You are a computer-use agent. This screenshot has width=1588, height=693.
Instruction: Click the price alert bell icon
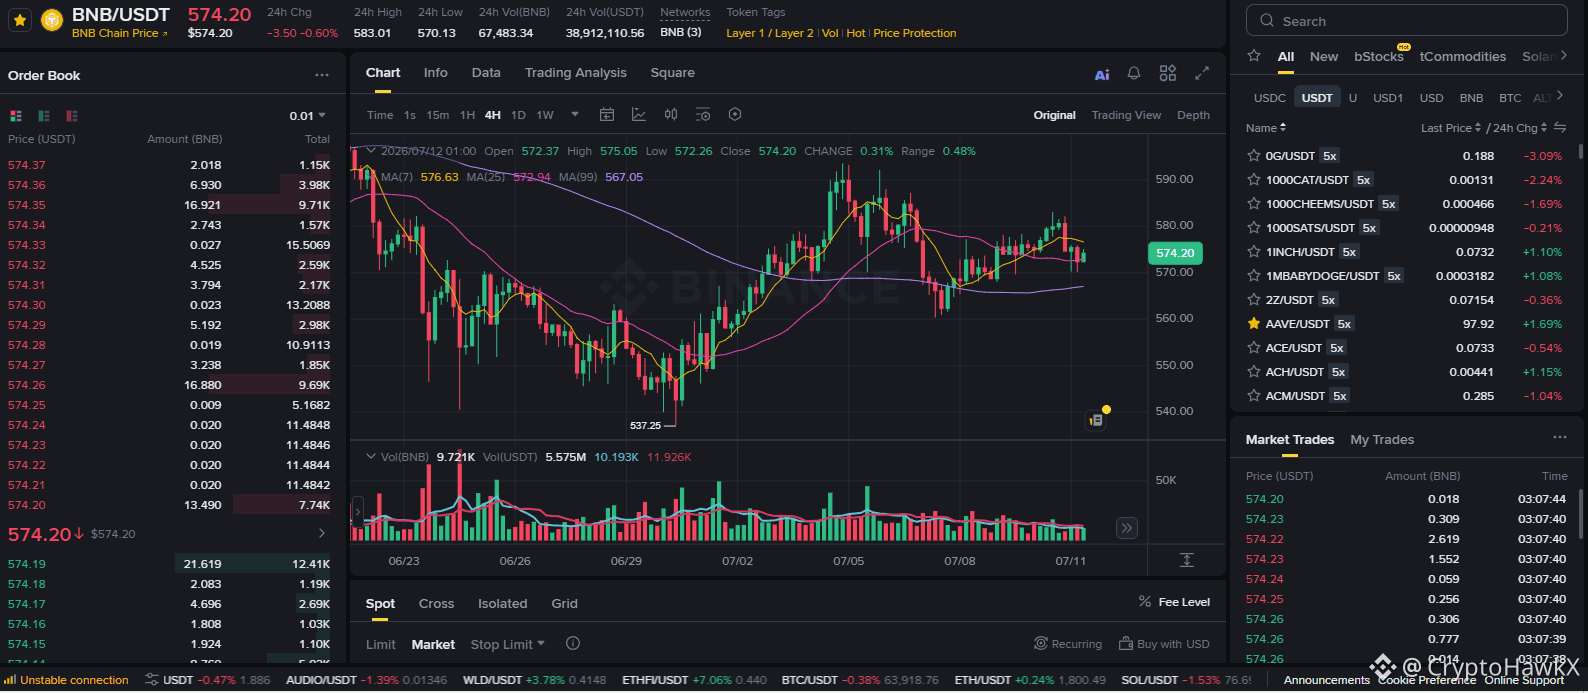point(1134,73)
